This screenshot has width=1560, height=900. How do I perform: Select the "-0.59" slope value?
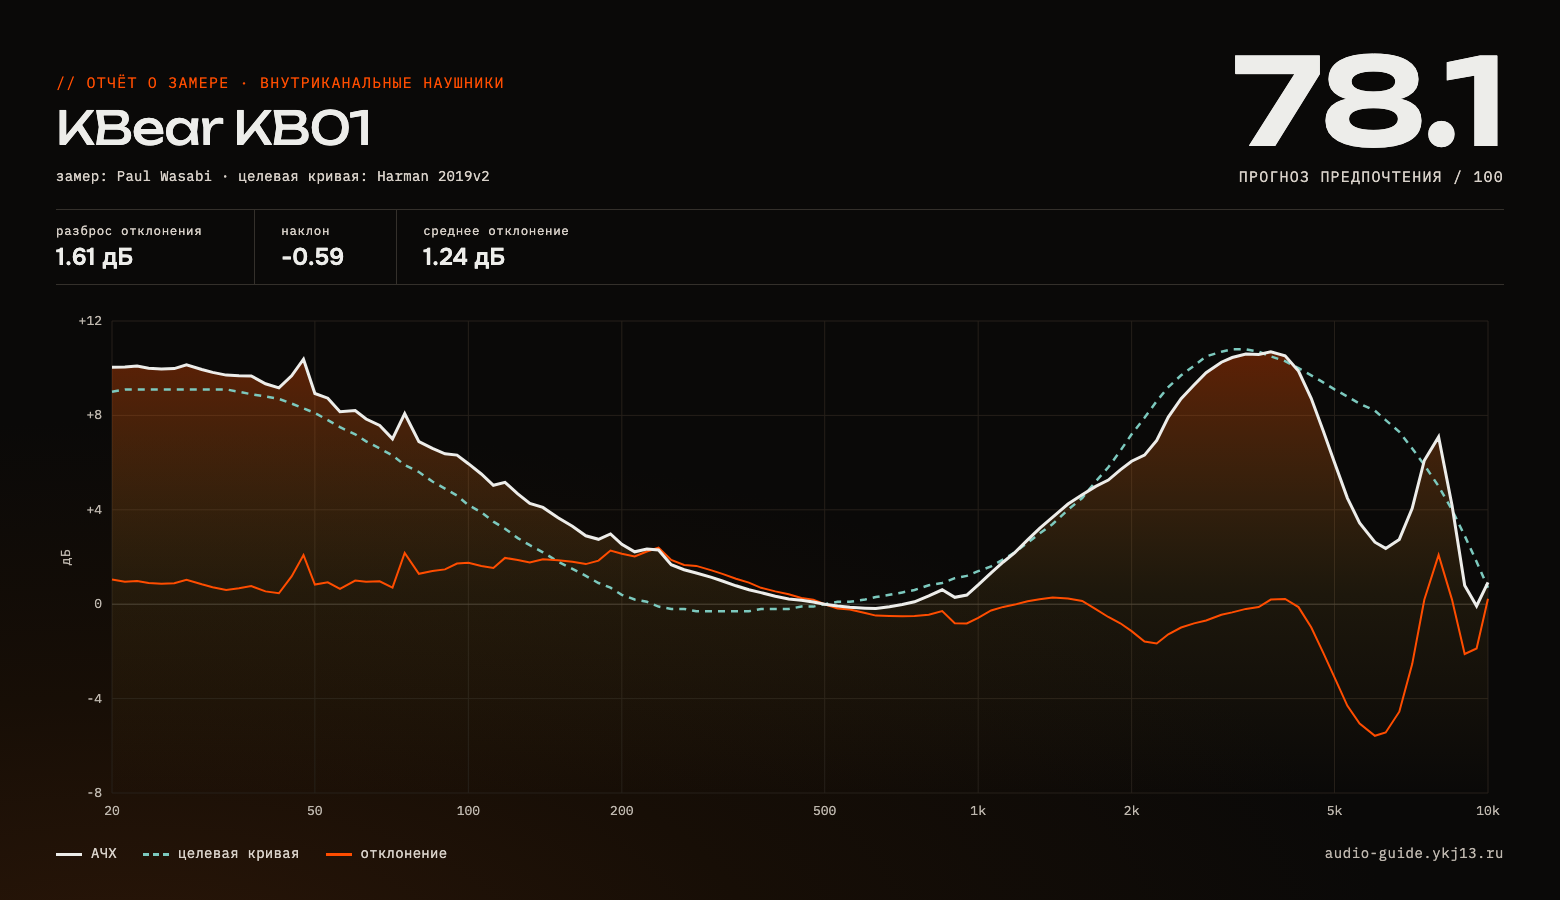(x=312, y=257)
